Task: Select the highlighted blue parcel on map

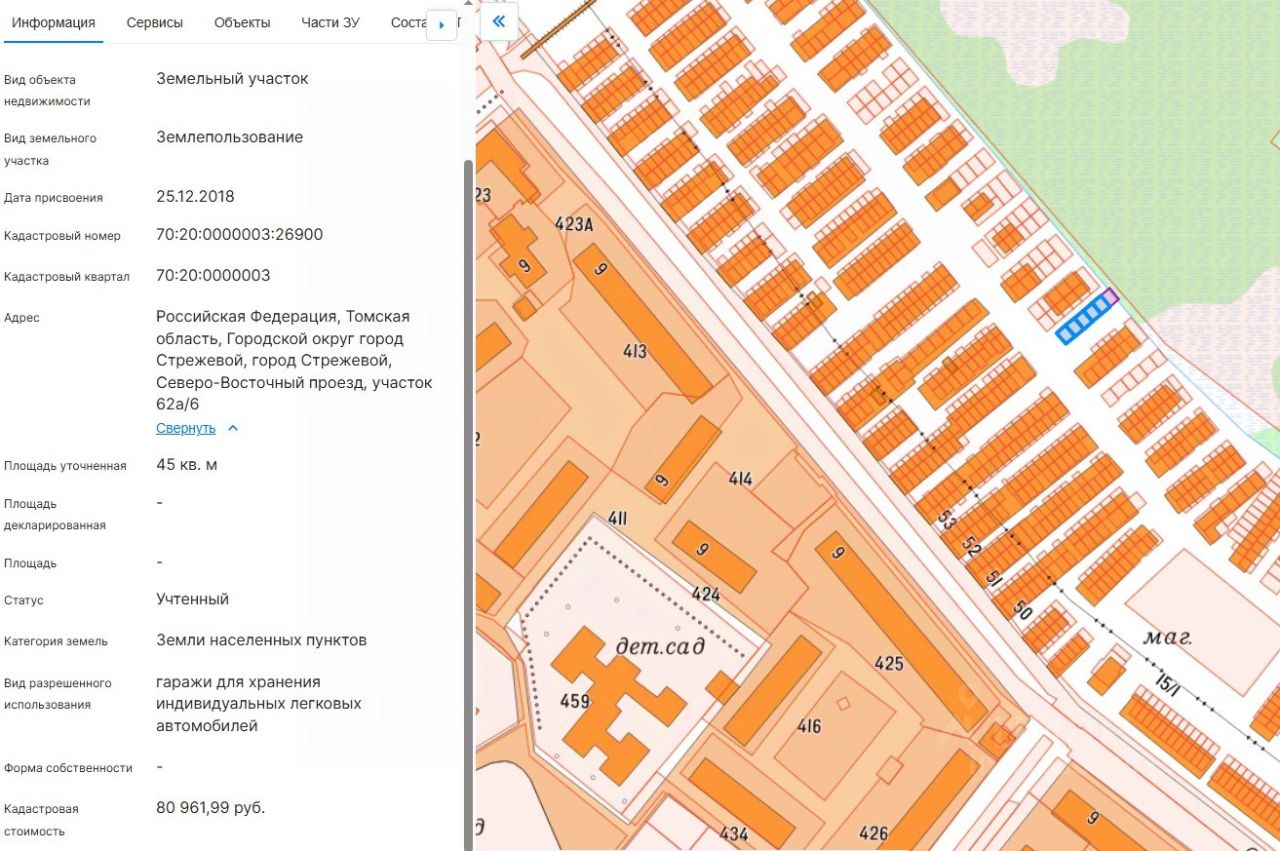Action: point(1085,318)
